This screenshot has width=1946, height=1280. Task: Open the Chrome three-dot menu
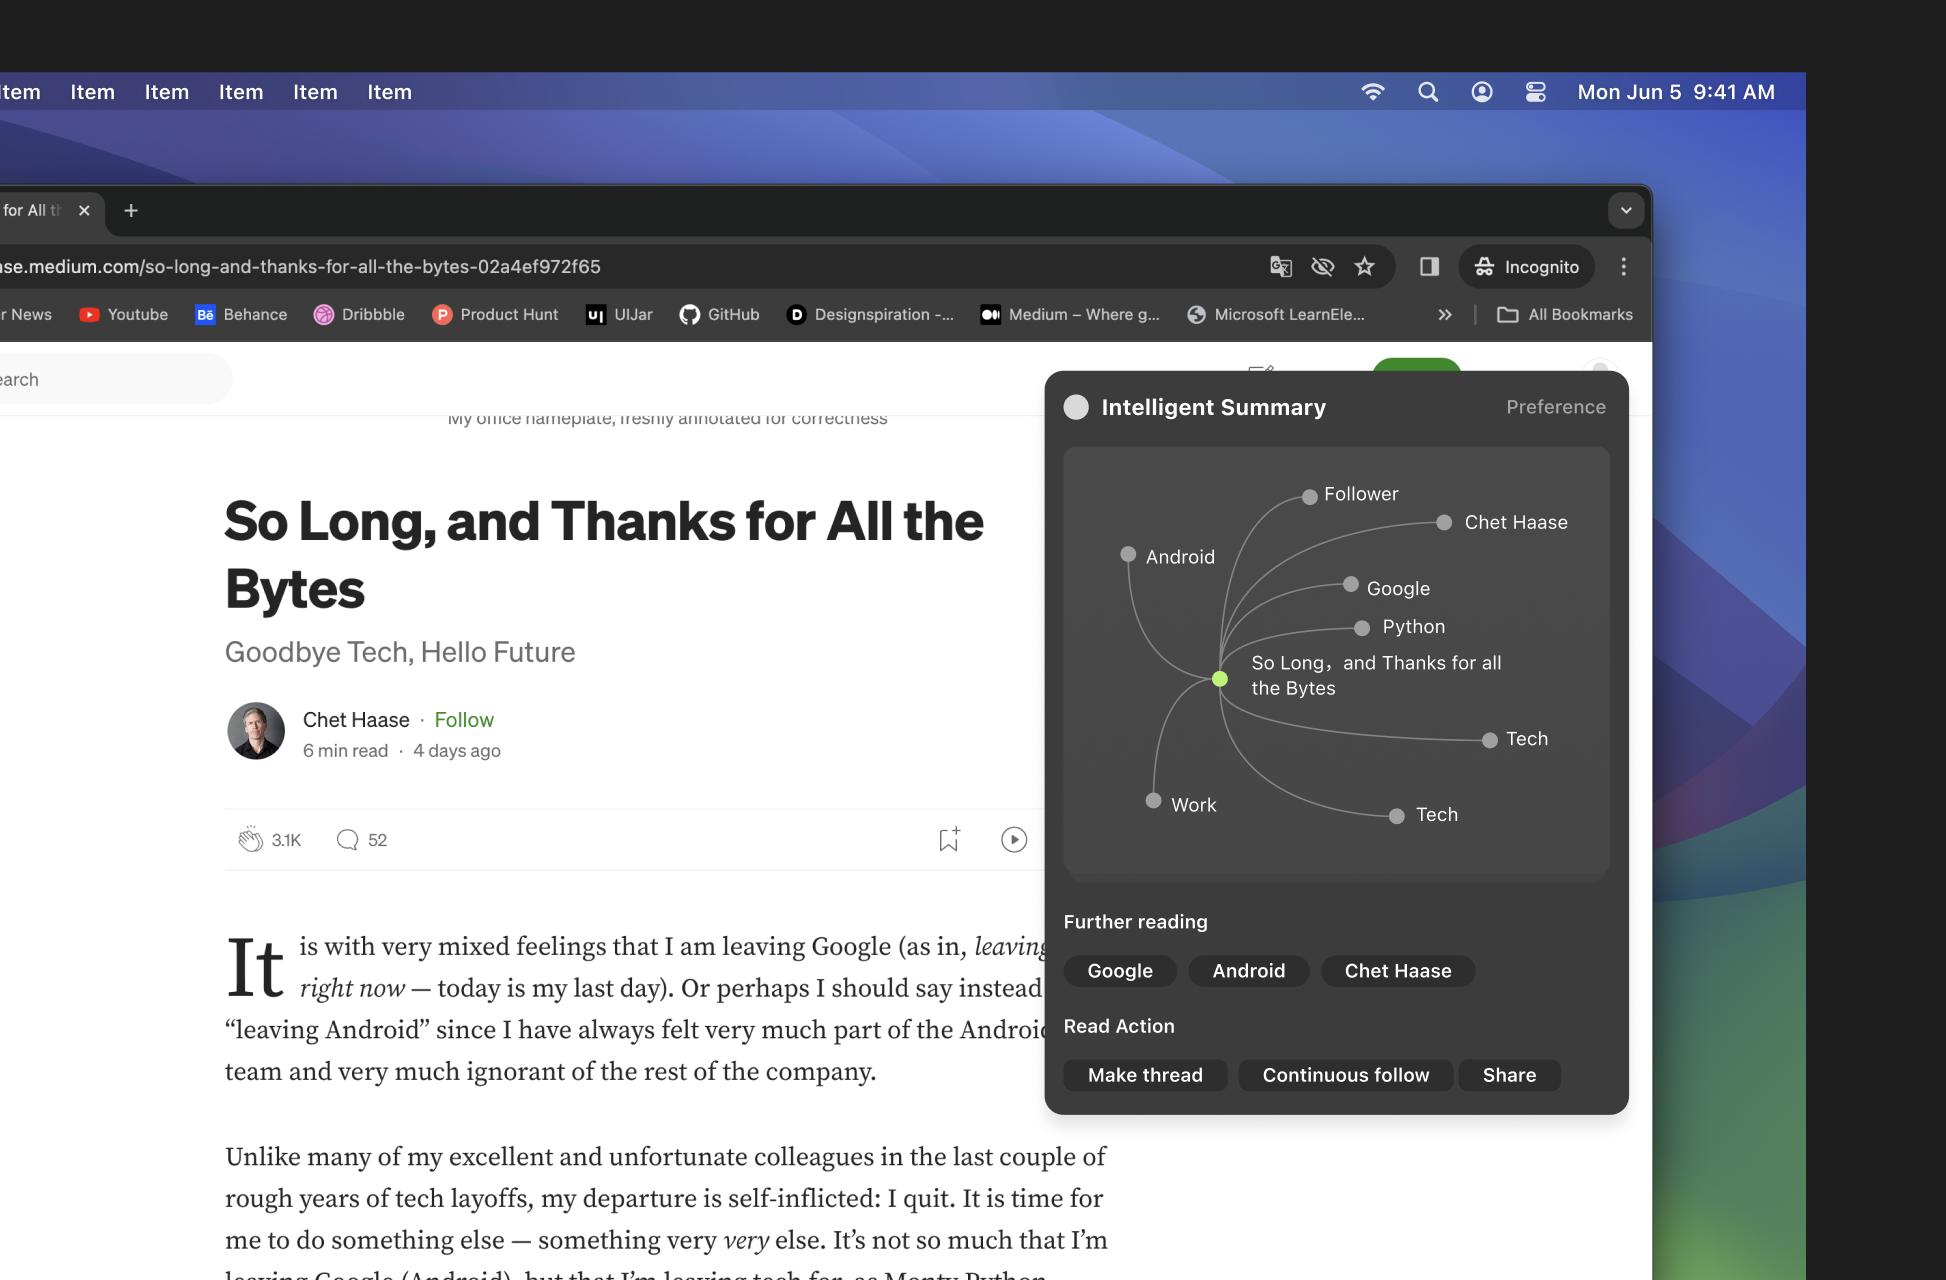[1623, 266]
